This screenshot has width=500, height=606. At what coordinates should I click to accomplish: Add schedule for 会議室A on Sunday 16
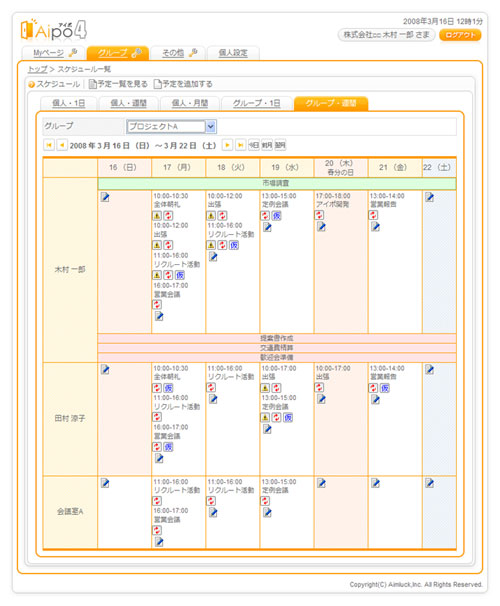pos(105,483)
